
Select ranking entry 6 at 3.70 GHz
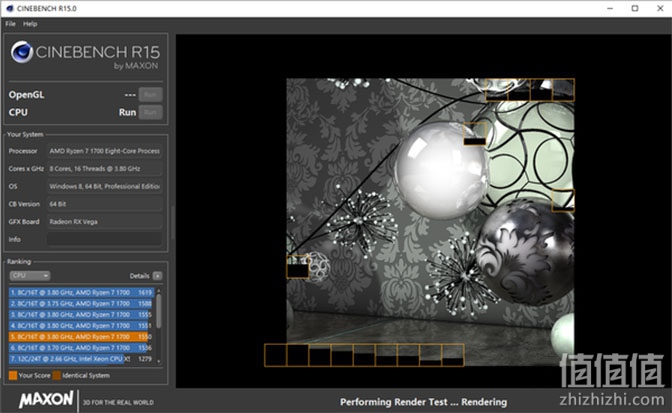[x=81, y=348]
